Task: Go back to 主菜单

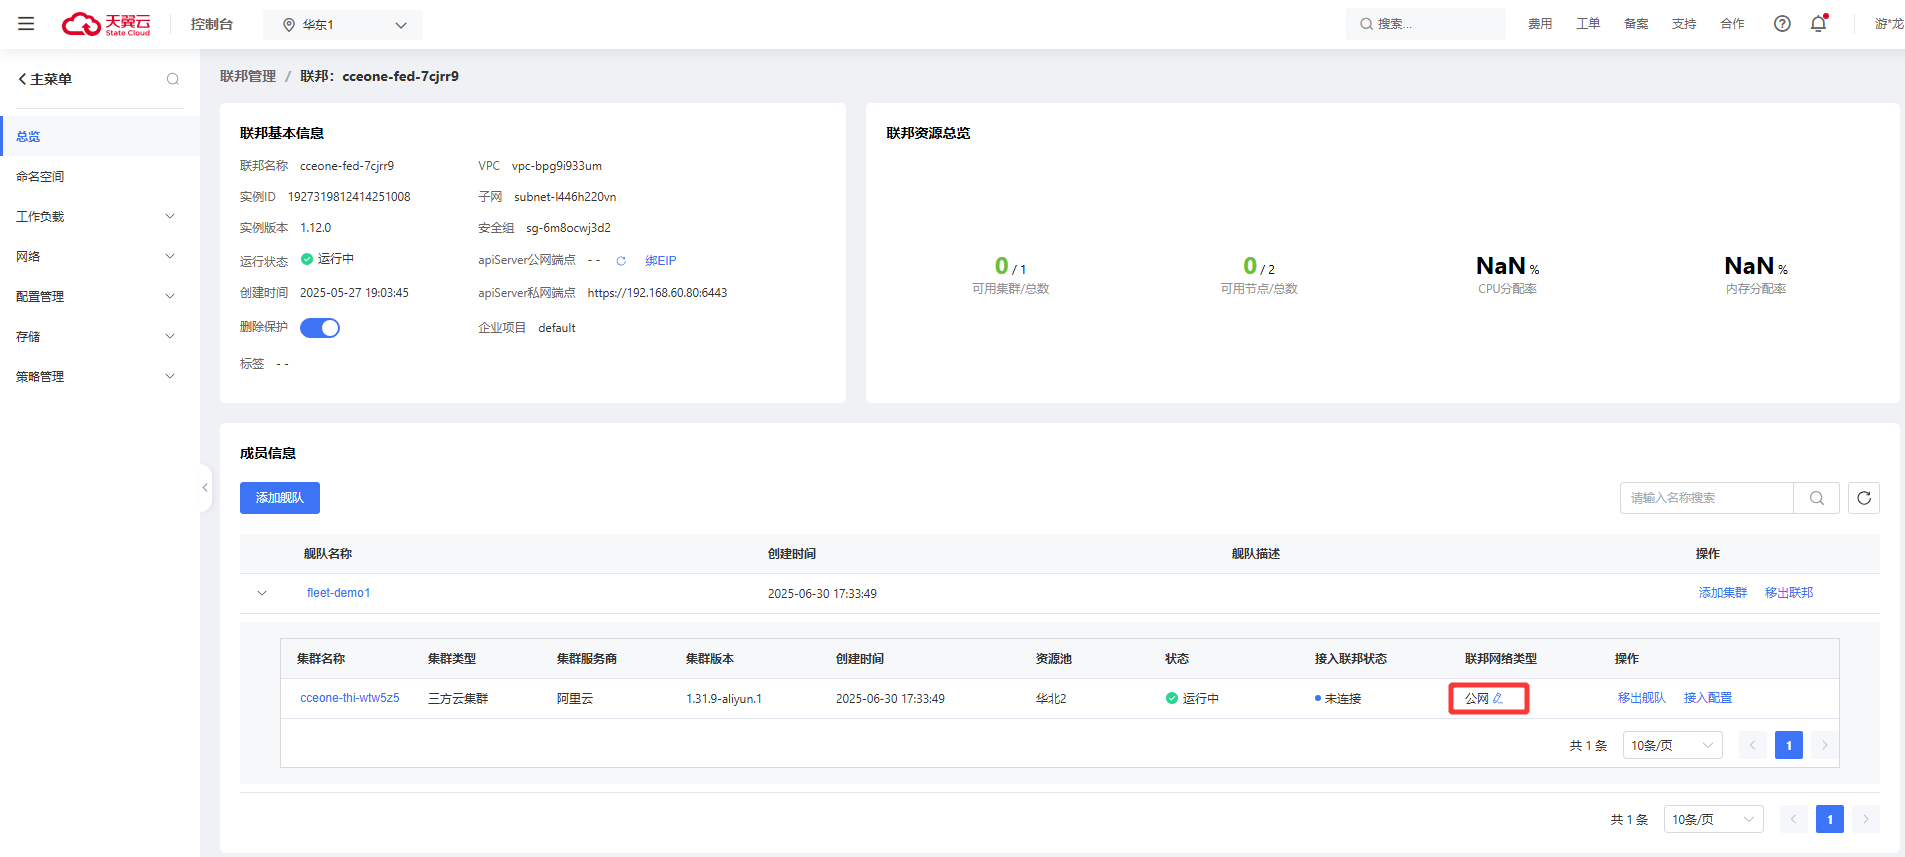Action: [x=45, y=79]
